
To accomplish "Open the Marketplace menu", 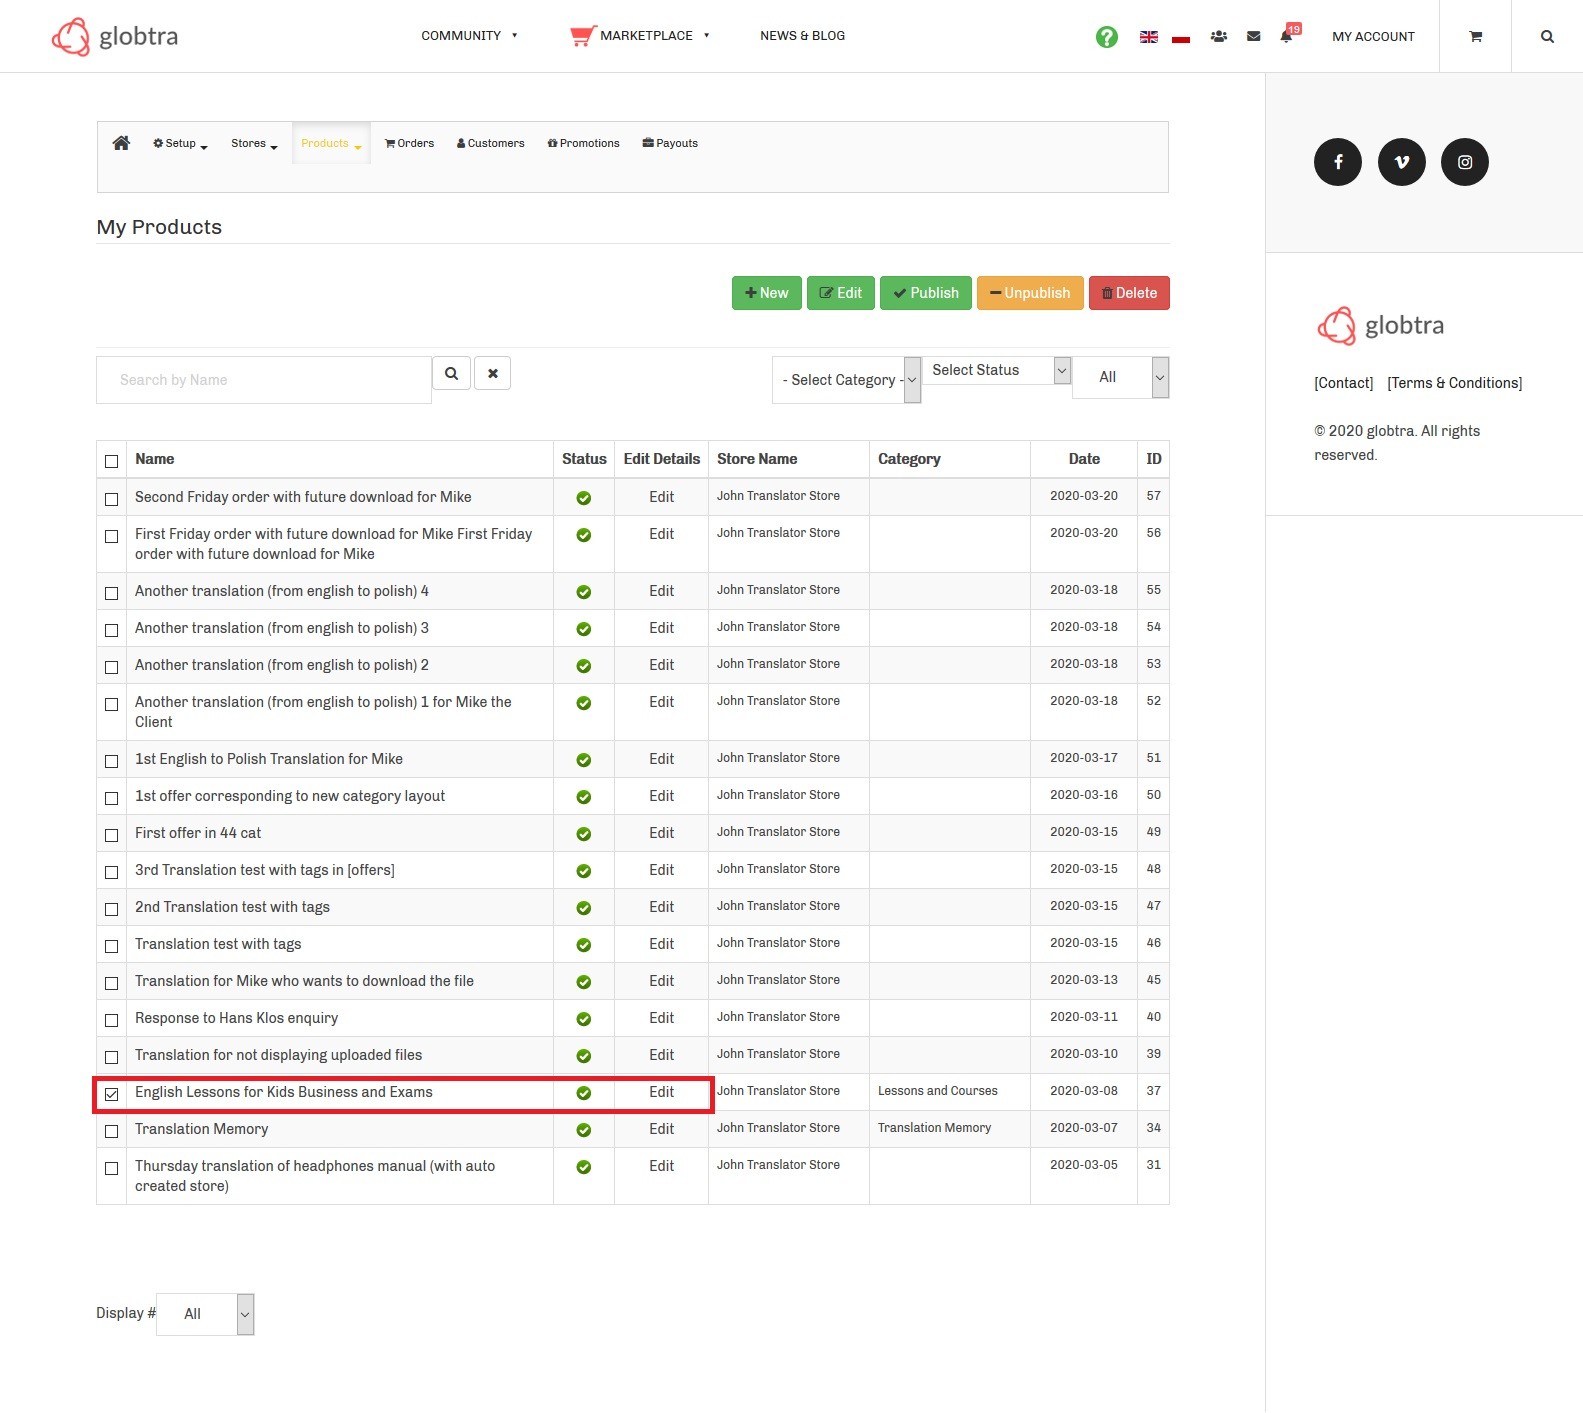I will tap(645, 36).
